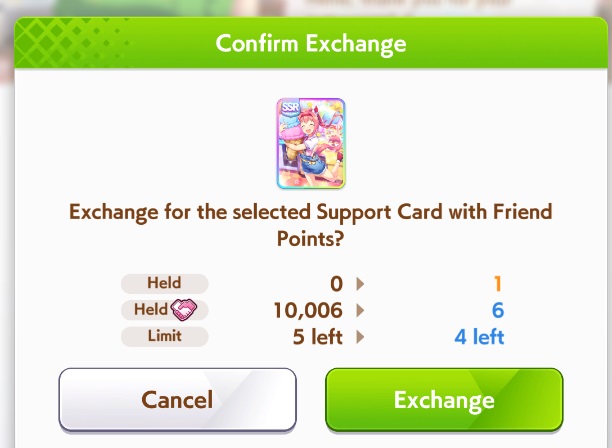612x448 pixels.
Task: Click the Cancel button
Action: tap(178, 400)
